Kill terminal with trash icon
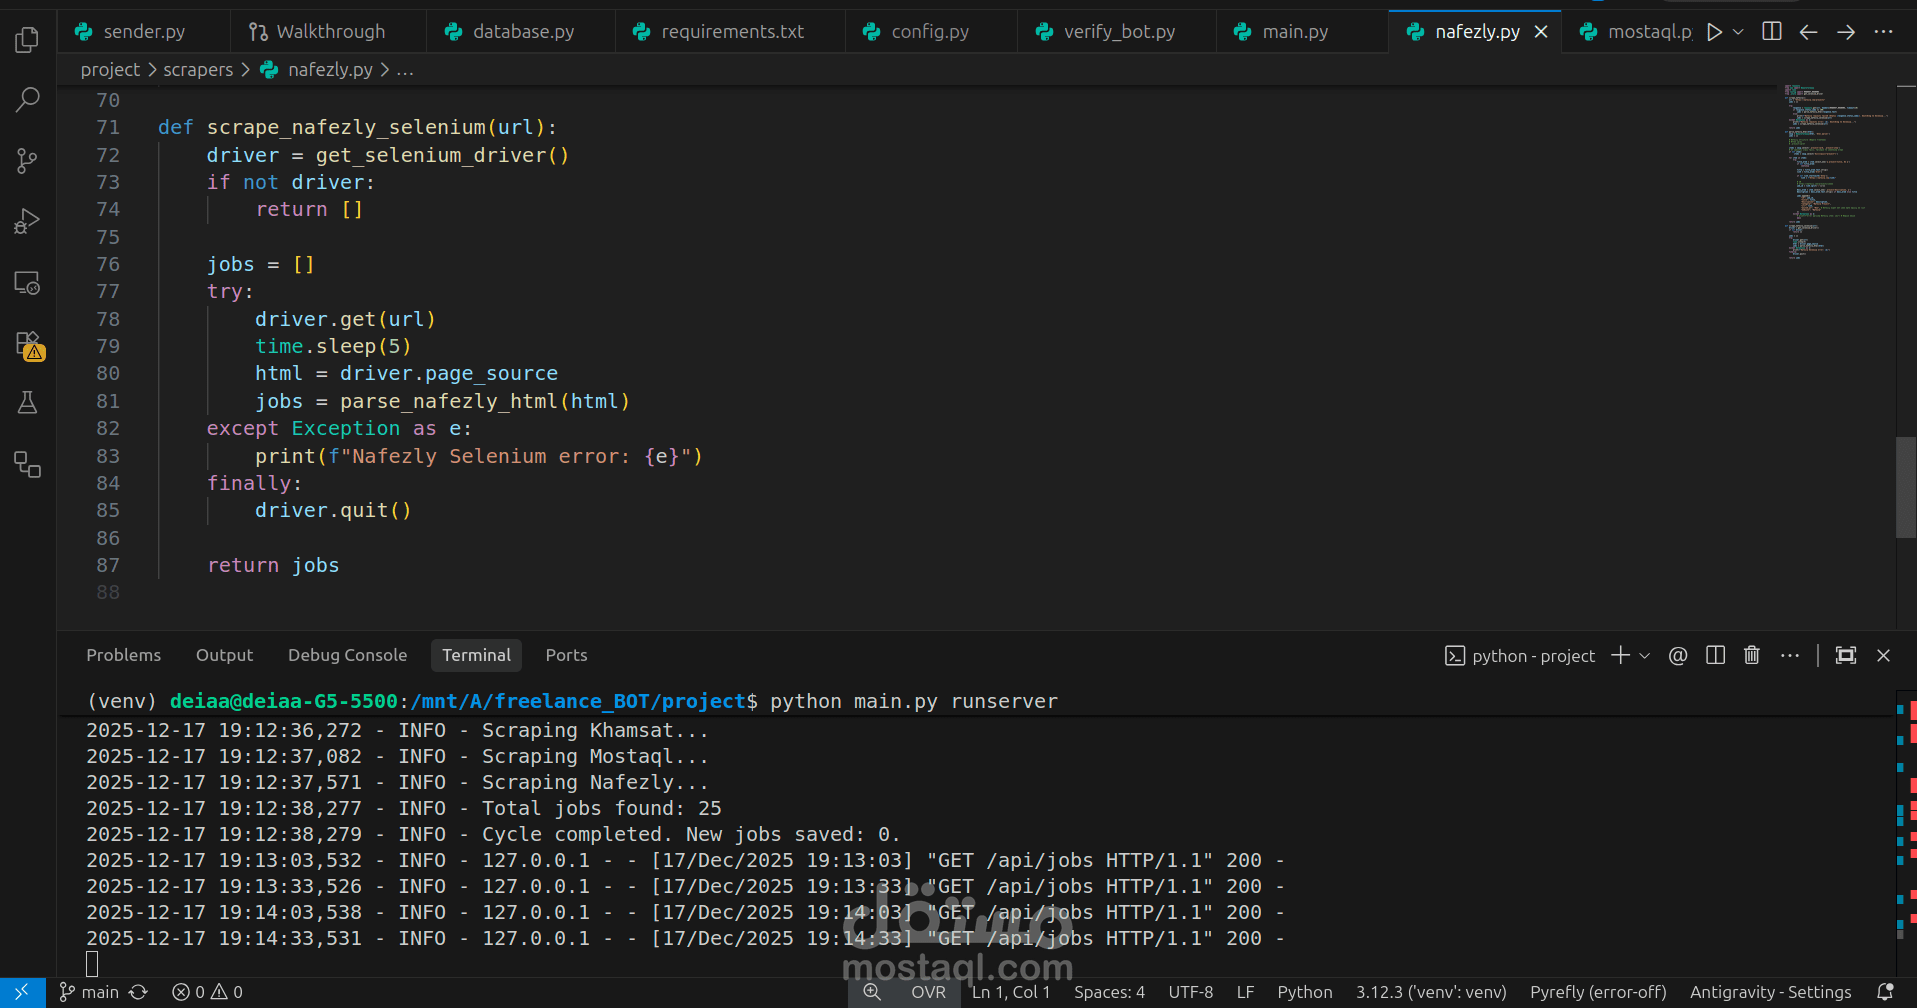This screenshot has width=1917, height=1008. point(1751,656)
